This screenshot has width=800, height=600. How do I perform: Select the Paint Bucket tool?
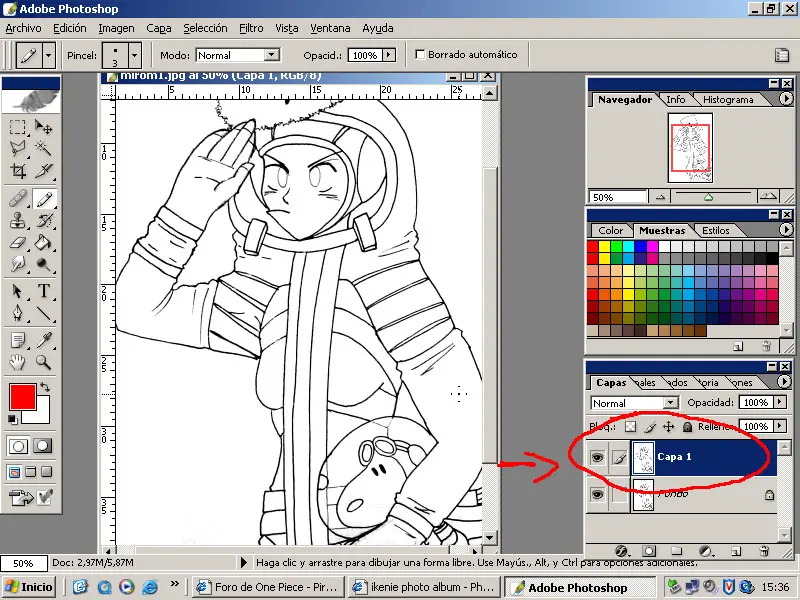point(44,242)
